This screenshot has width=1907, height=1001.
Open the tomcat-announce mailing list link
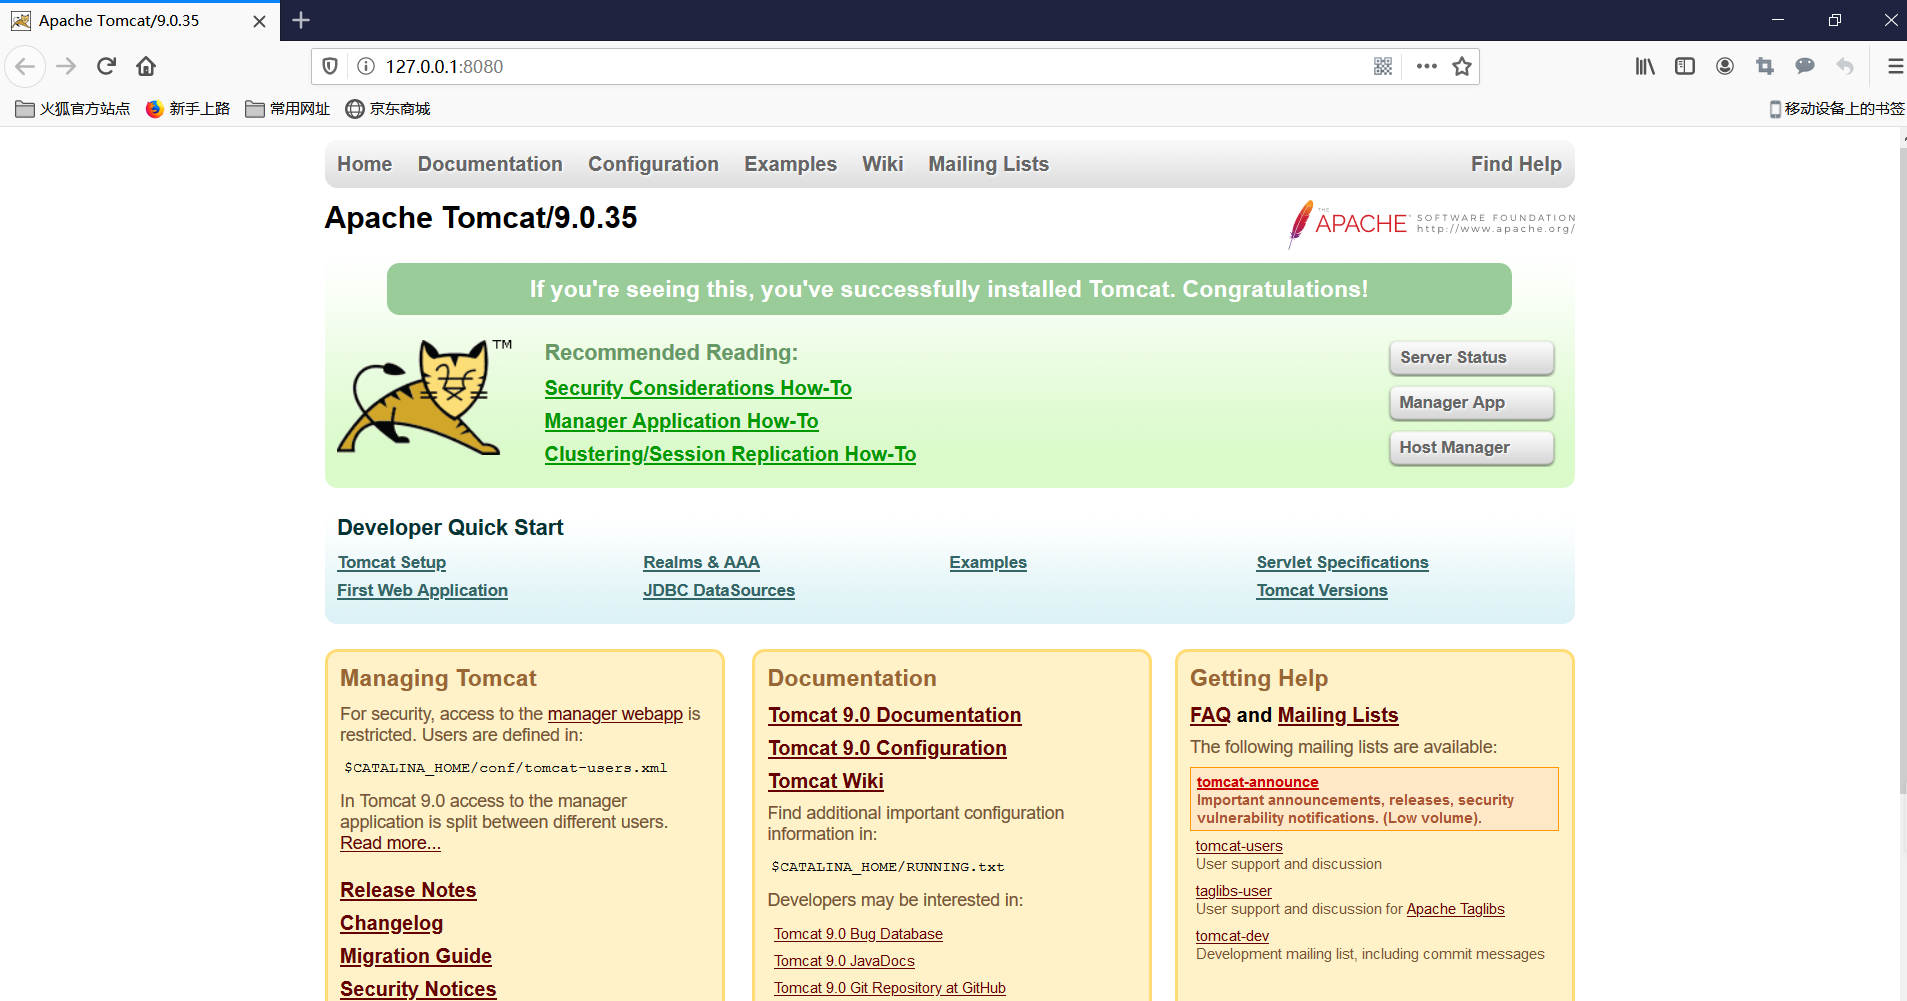click(x=1257, y=782)
